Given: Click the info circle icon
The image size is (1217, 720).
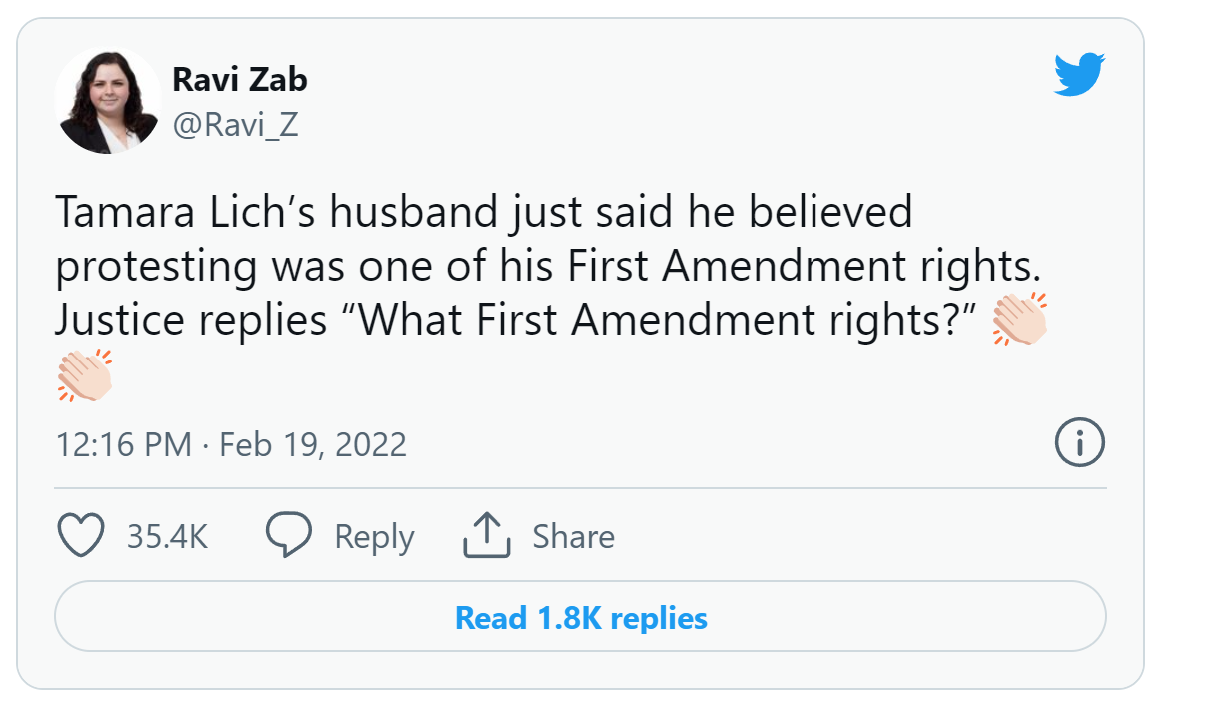Looking at the screenshot, I should [1079, 443].
